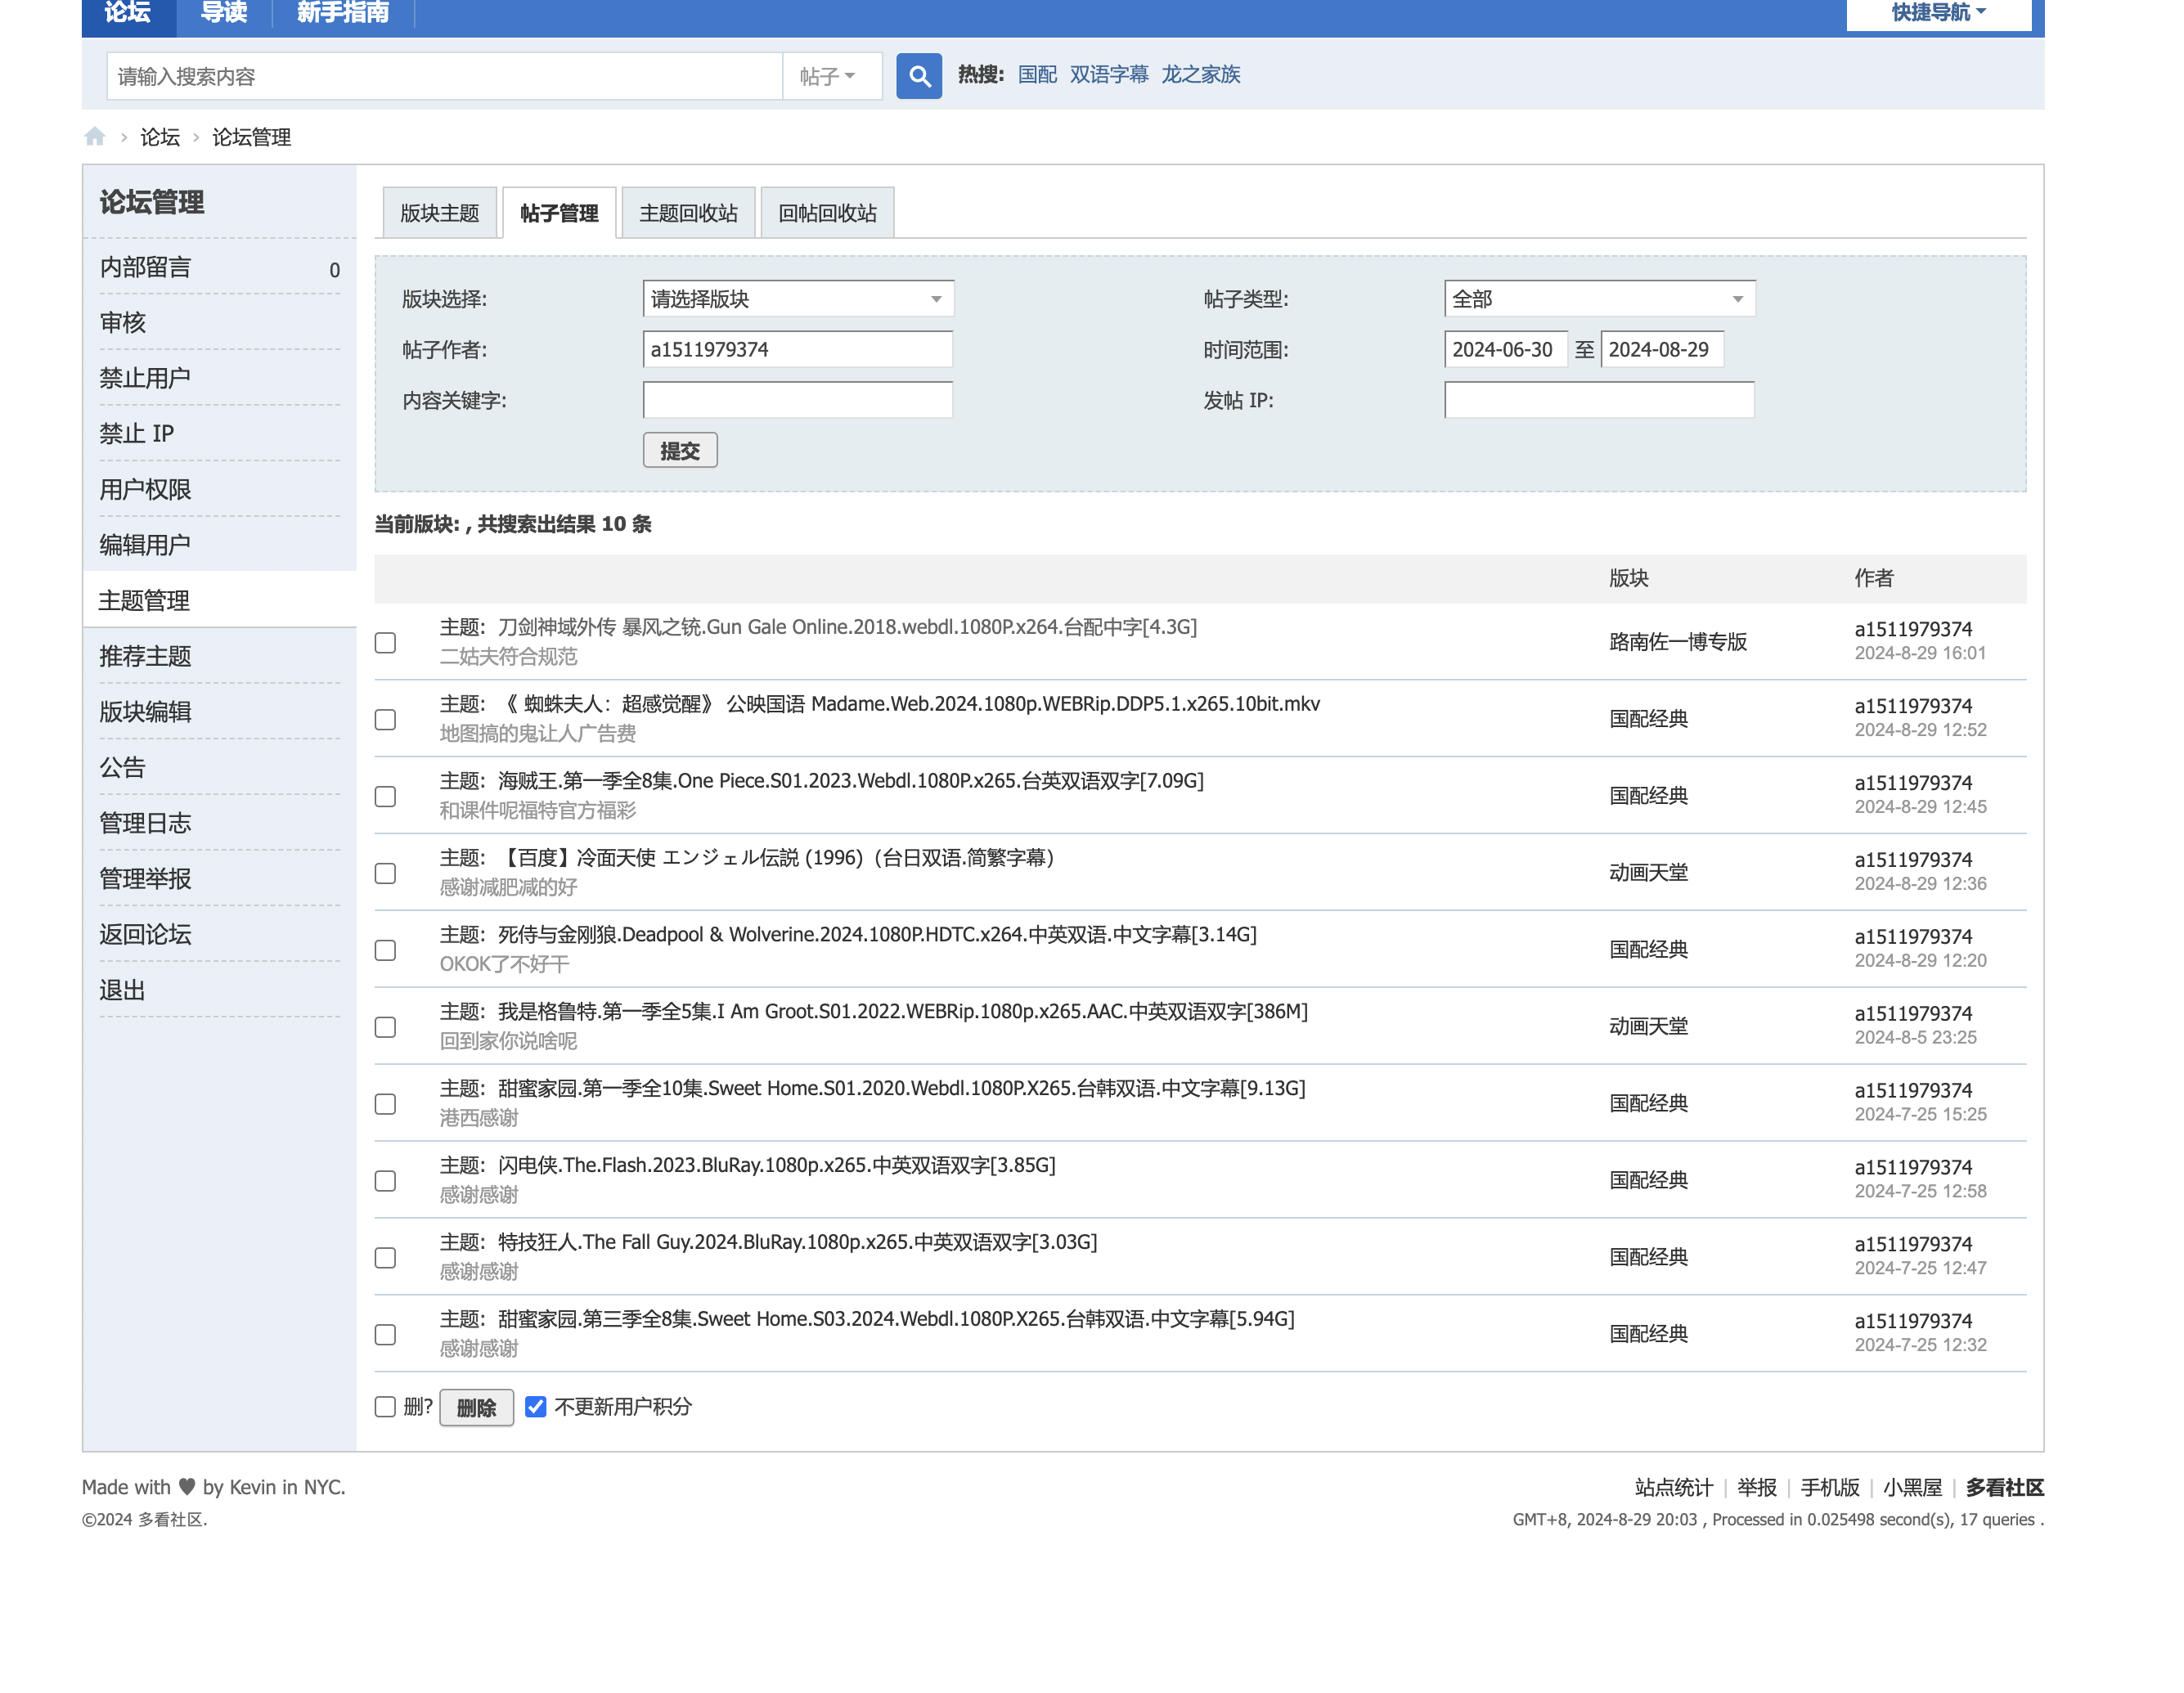This screenshot has width=2184, height=1693.
Task: Check the Sweet Home S01 post checkbox
Action: point(385,1104)
